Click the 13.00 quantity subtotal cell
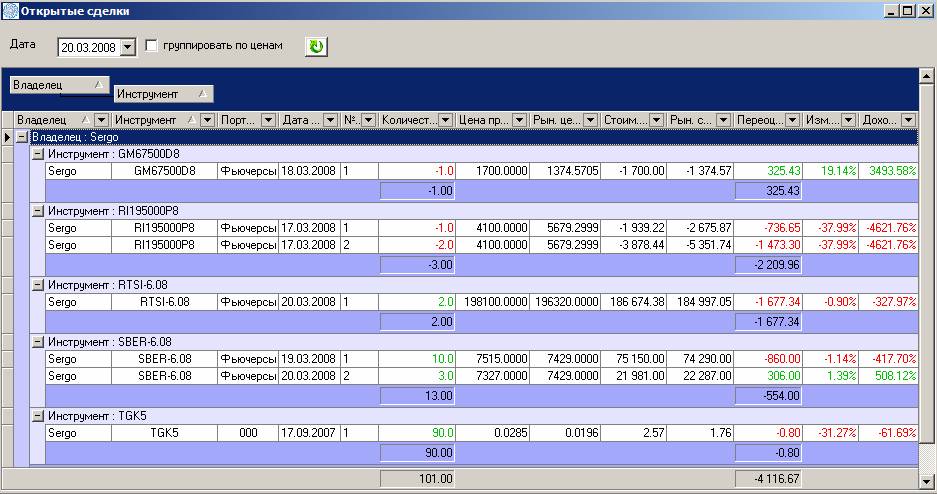 tap(417, 395)
